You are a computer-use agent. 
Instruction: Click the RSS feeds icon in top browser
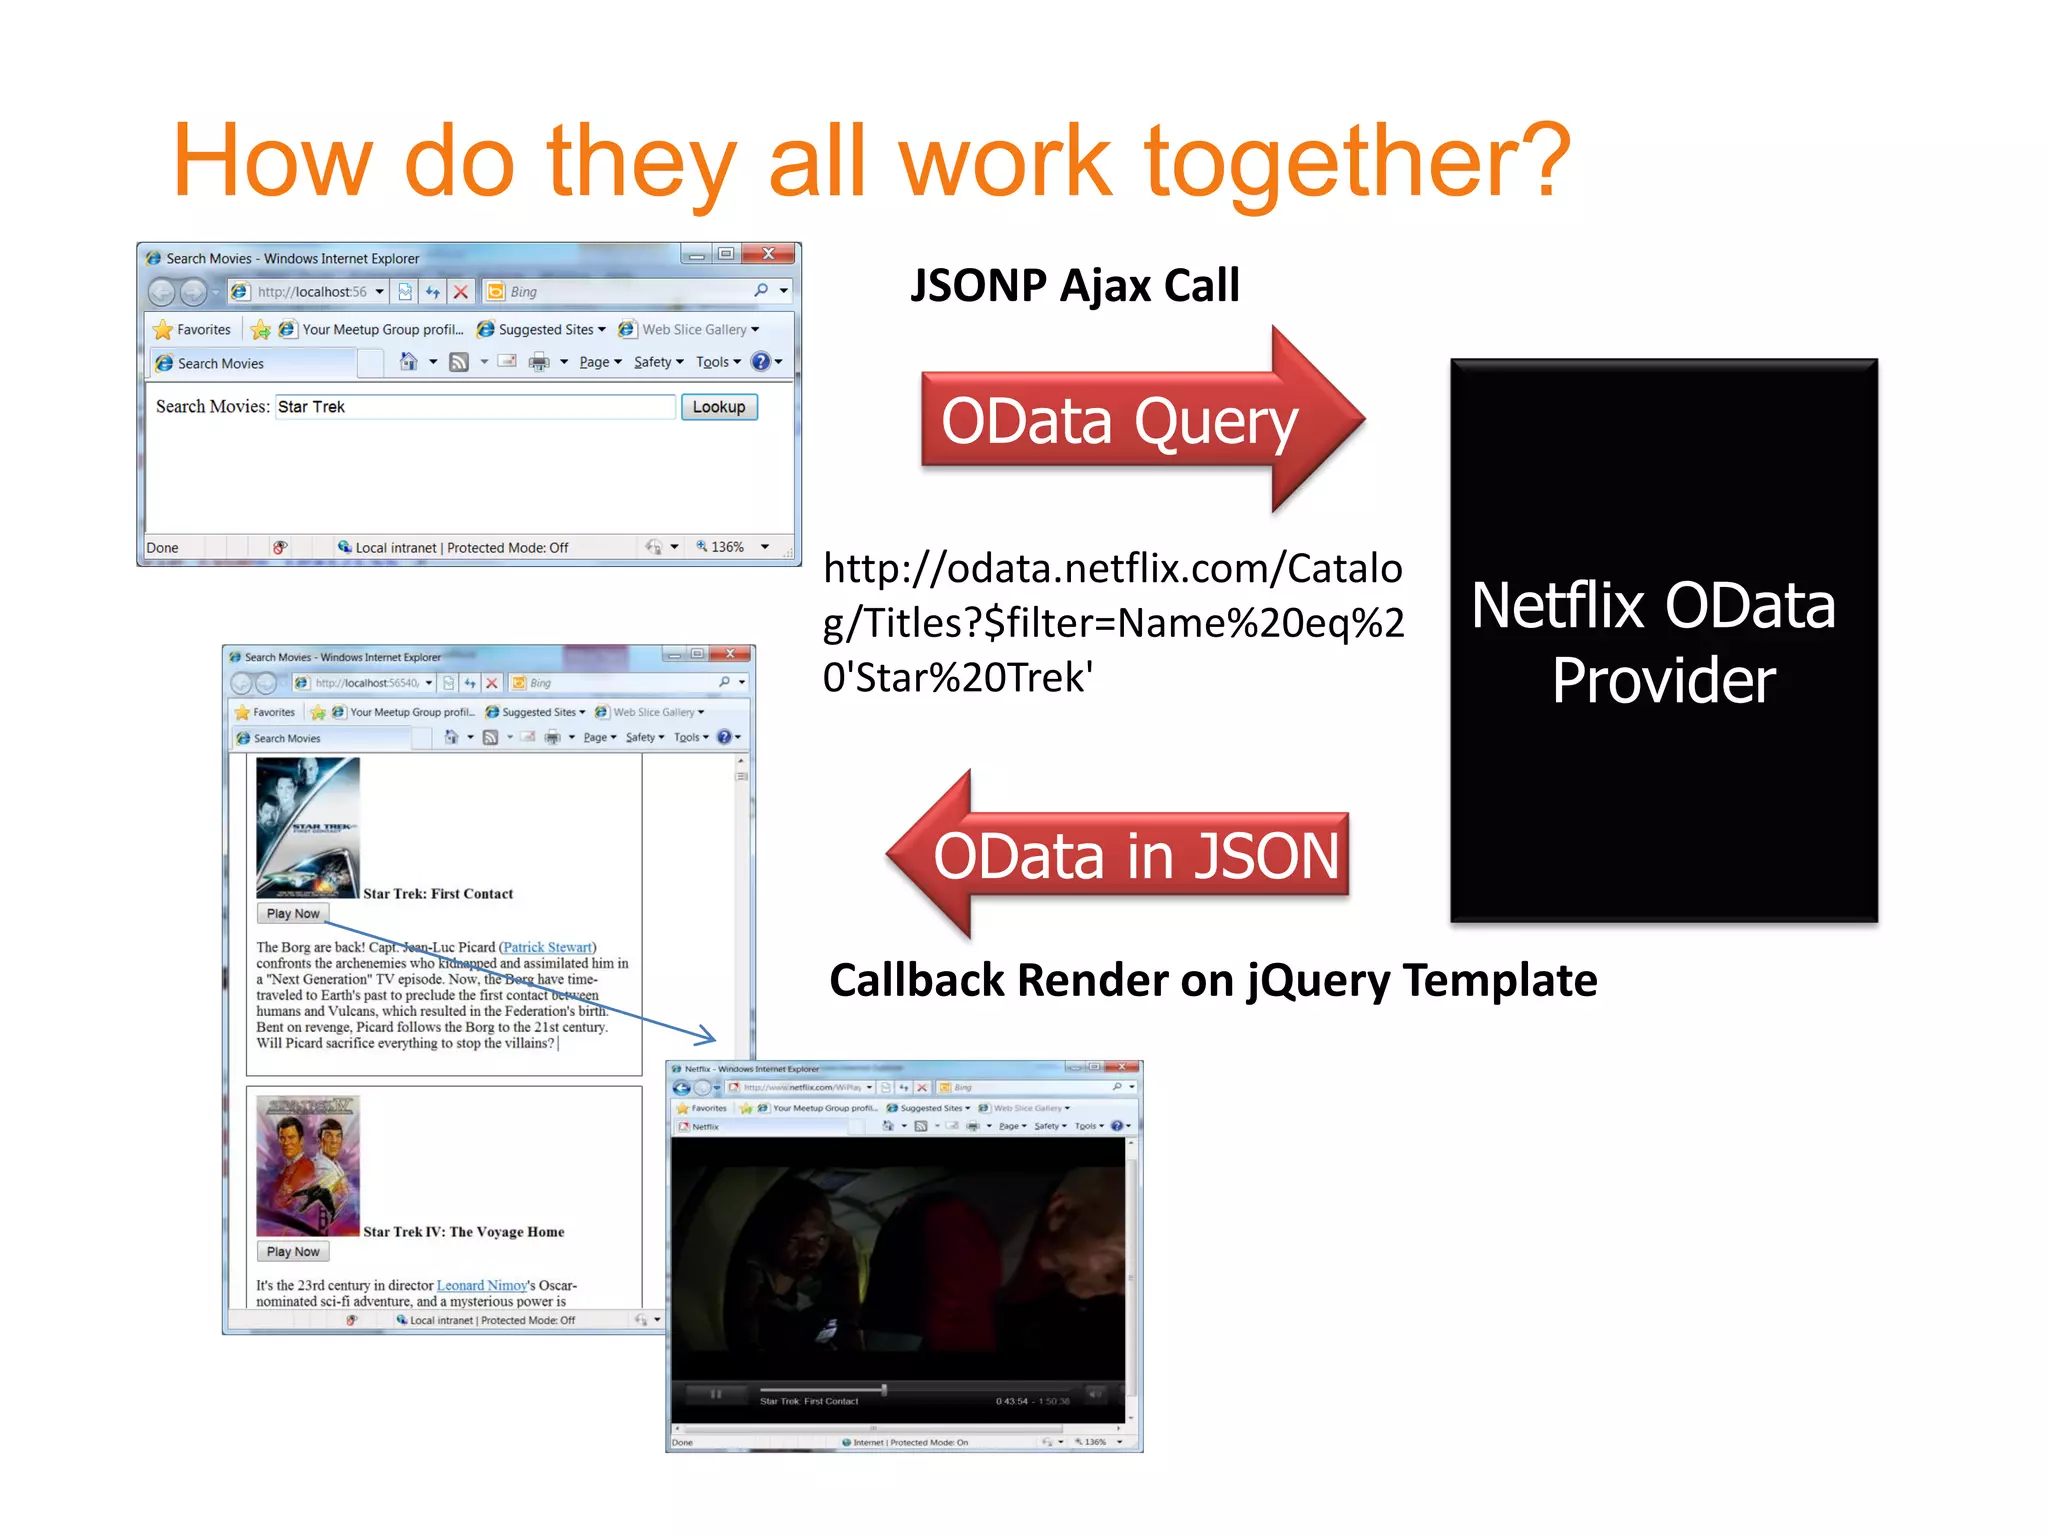(x=459, y=362)
